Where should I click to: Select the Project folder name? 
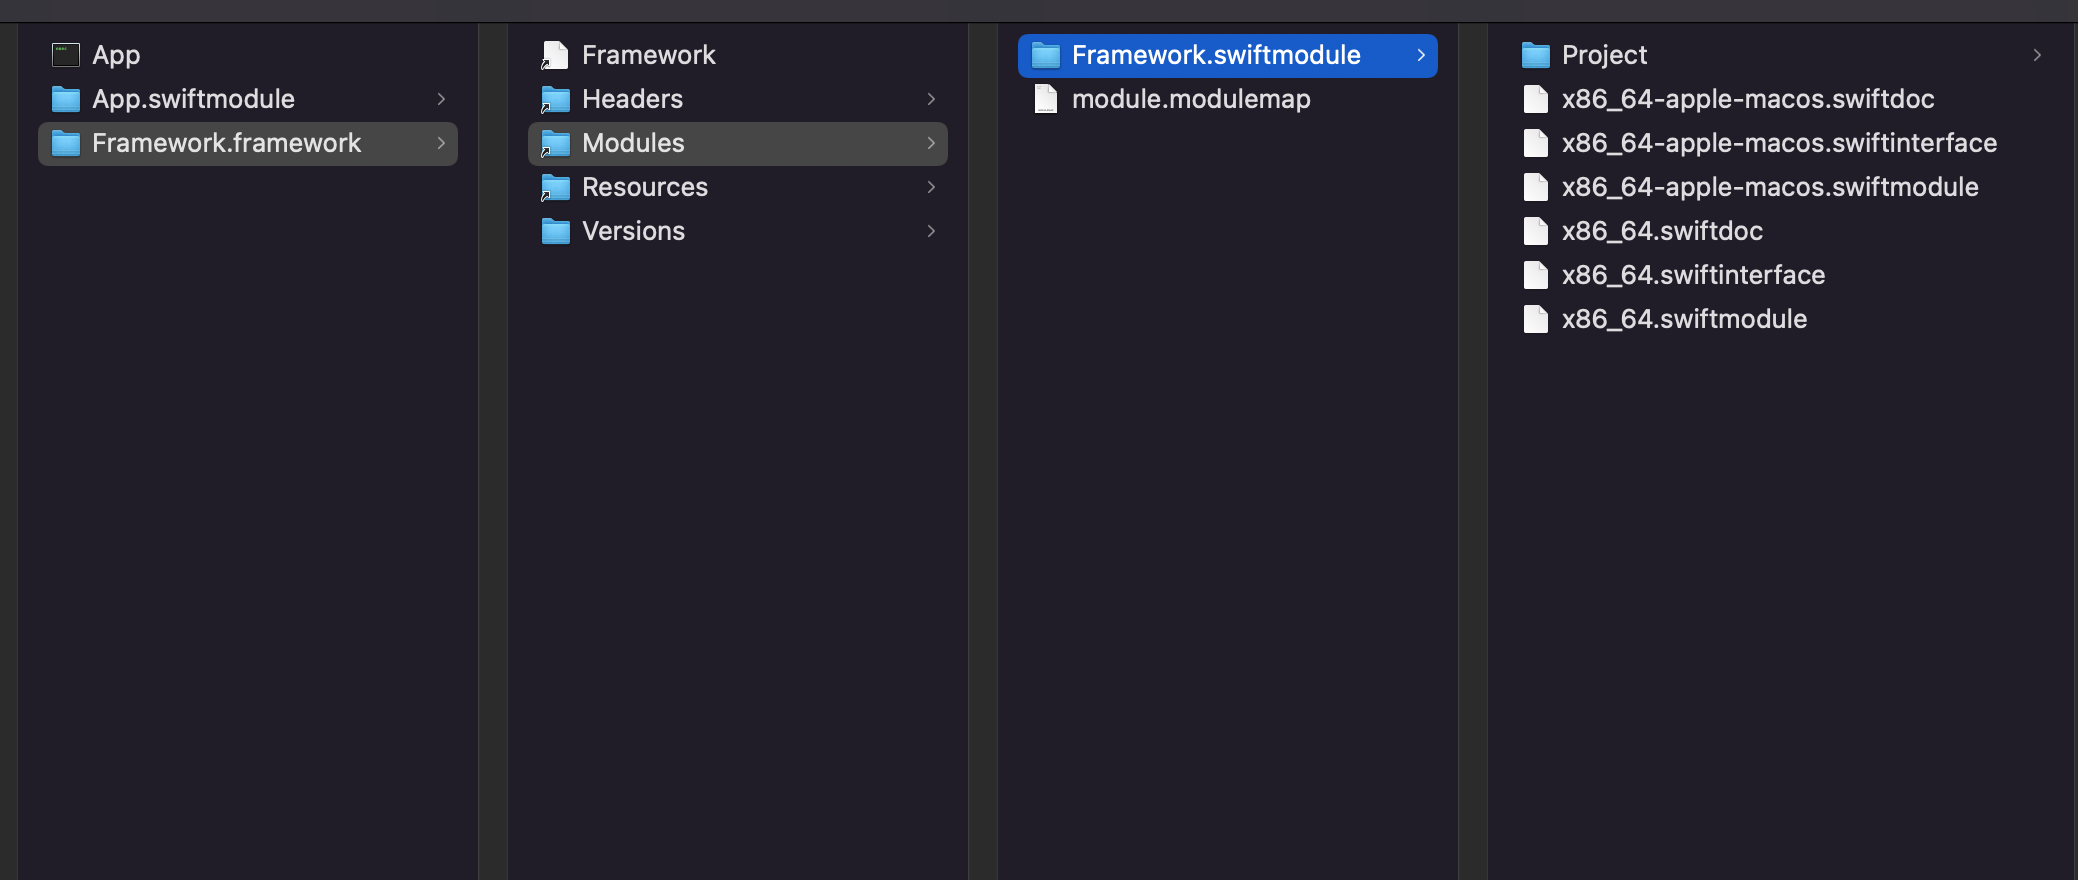click(1604, 55)
